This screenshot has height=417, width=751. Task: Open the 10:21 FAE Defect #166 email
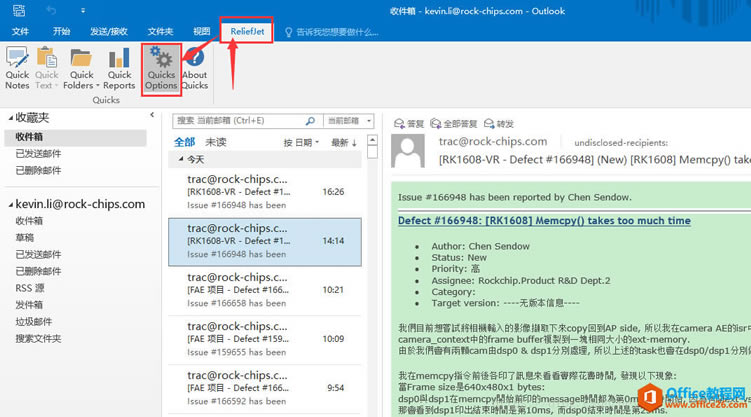pos(265,290)
